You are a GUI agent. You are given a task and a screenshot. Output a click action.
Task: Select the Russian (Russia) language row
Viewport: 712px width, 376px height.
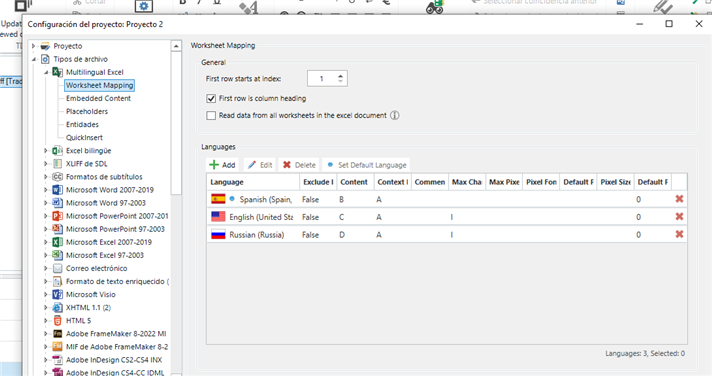(x=447, y=235)
